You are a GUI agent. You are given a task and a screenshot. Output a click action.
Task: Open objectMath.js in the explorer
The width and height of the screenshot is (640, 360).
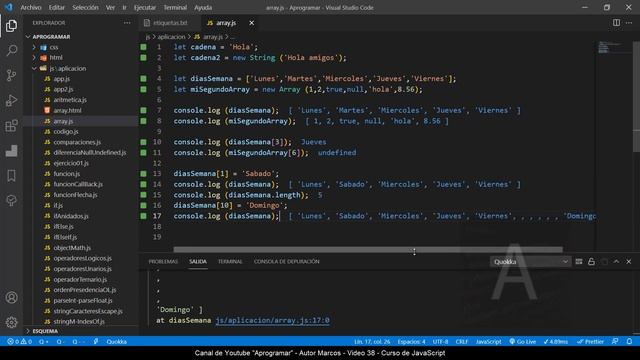tap(72, 248)
